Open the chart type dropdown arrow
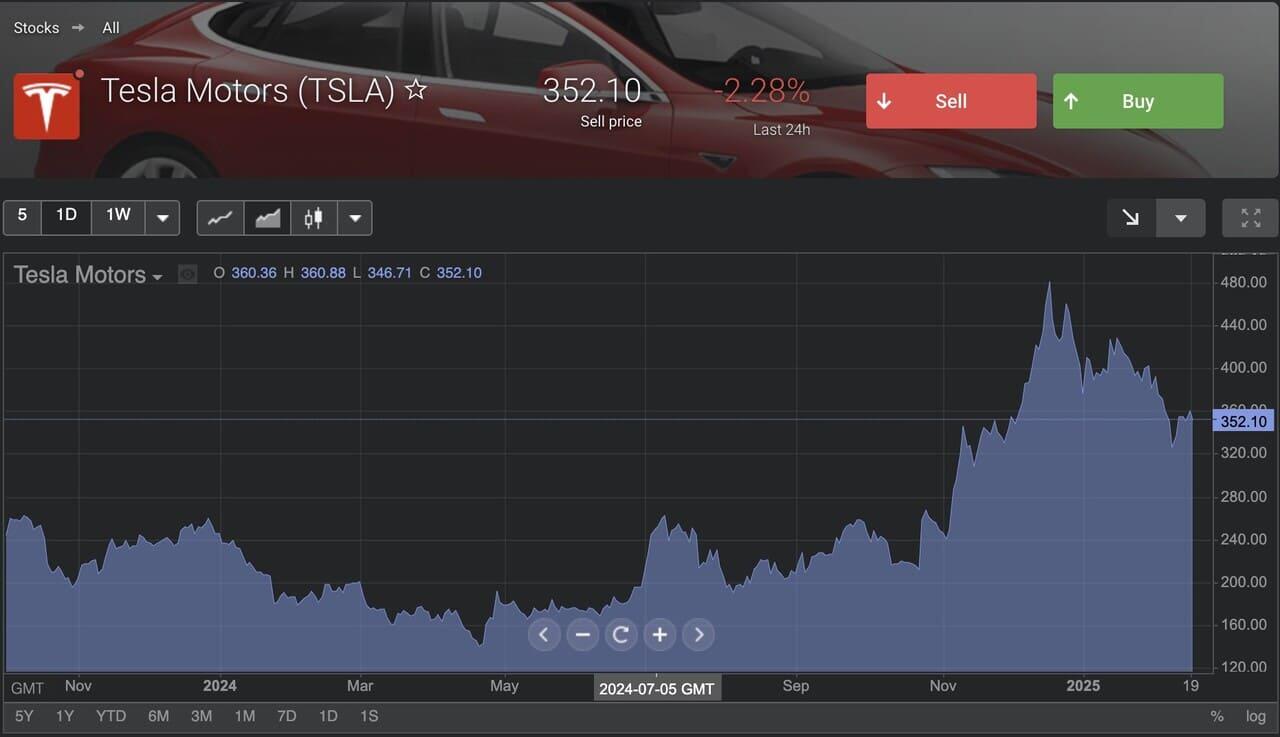The height and width of the screenshot is (737, 1280). pyautogui.click(x=355, y=217)
